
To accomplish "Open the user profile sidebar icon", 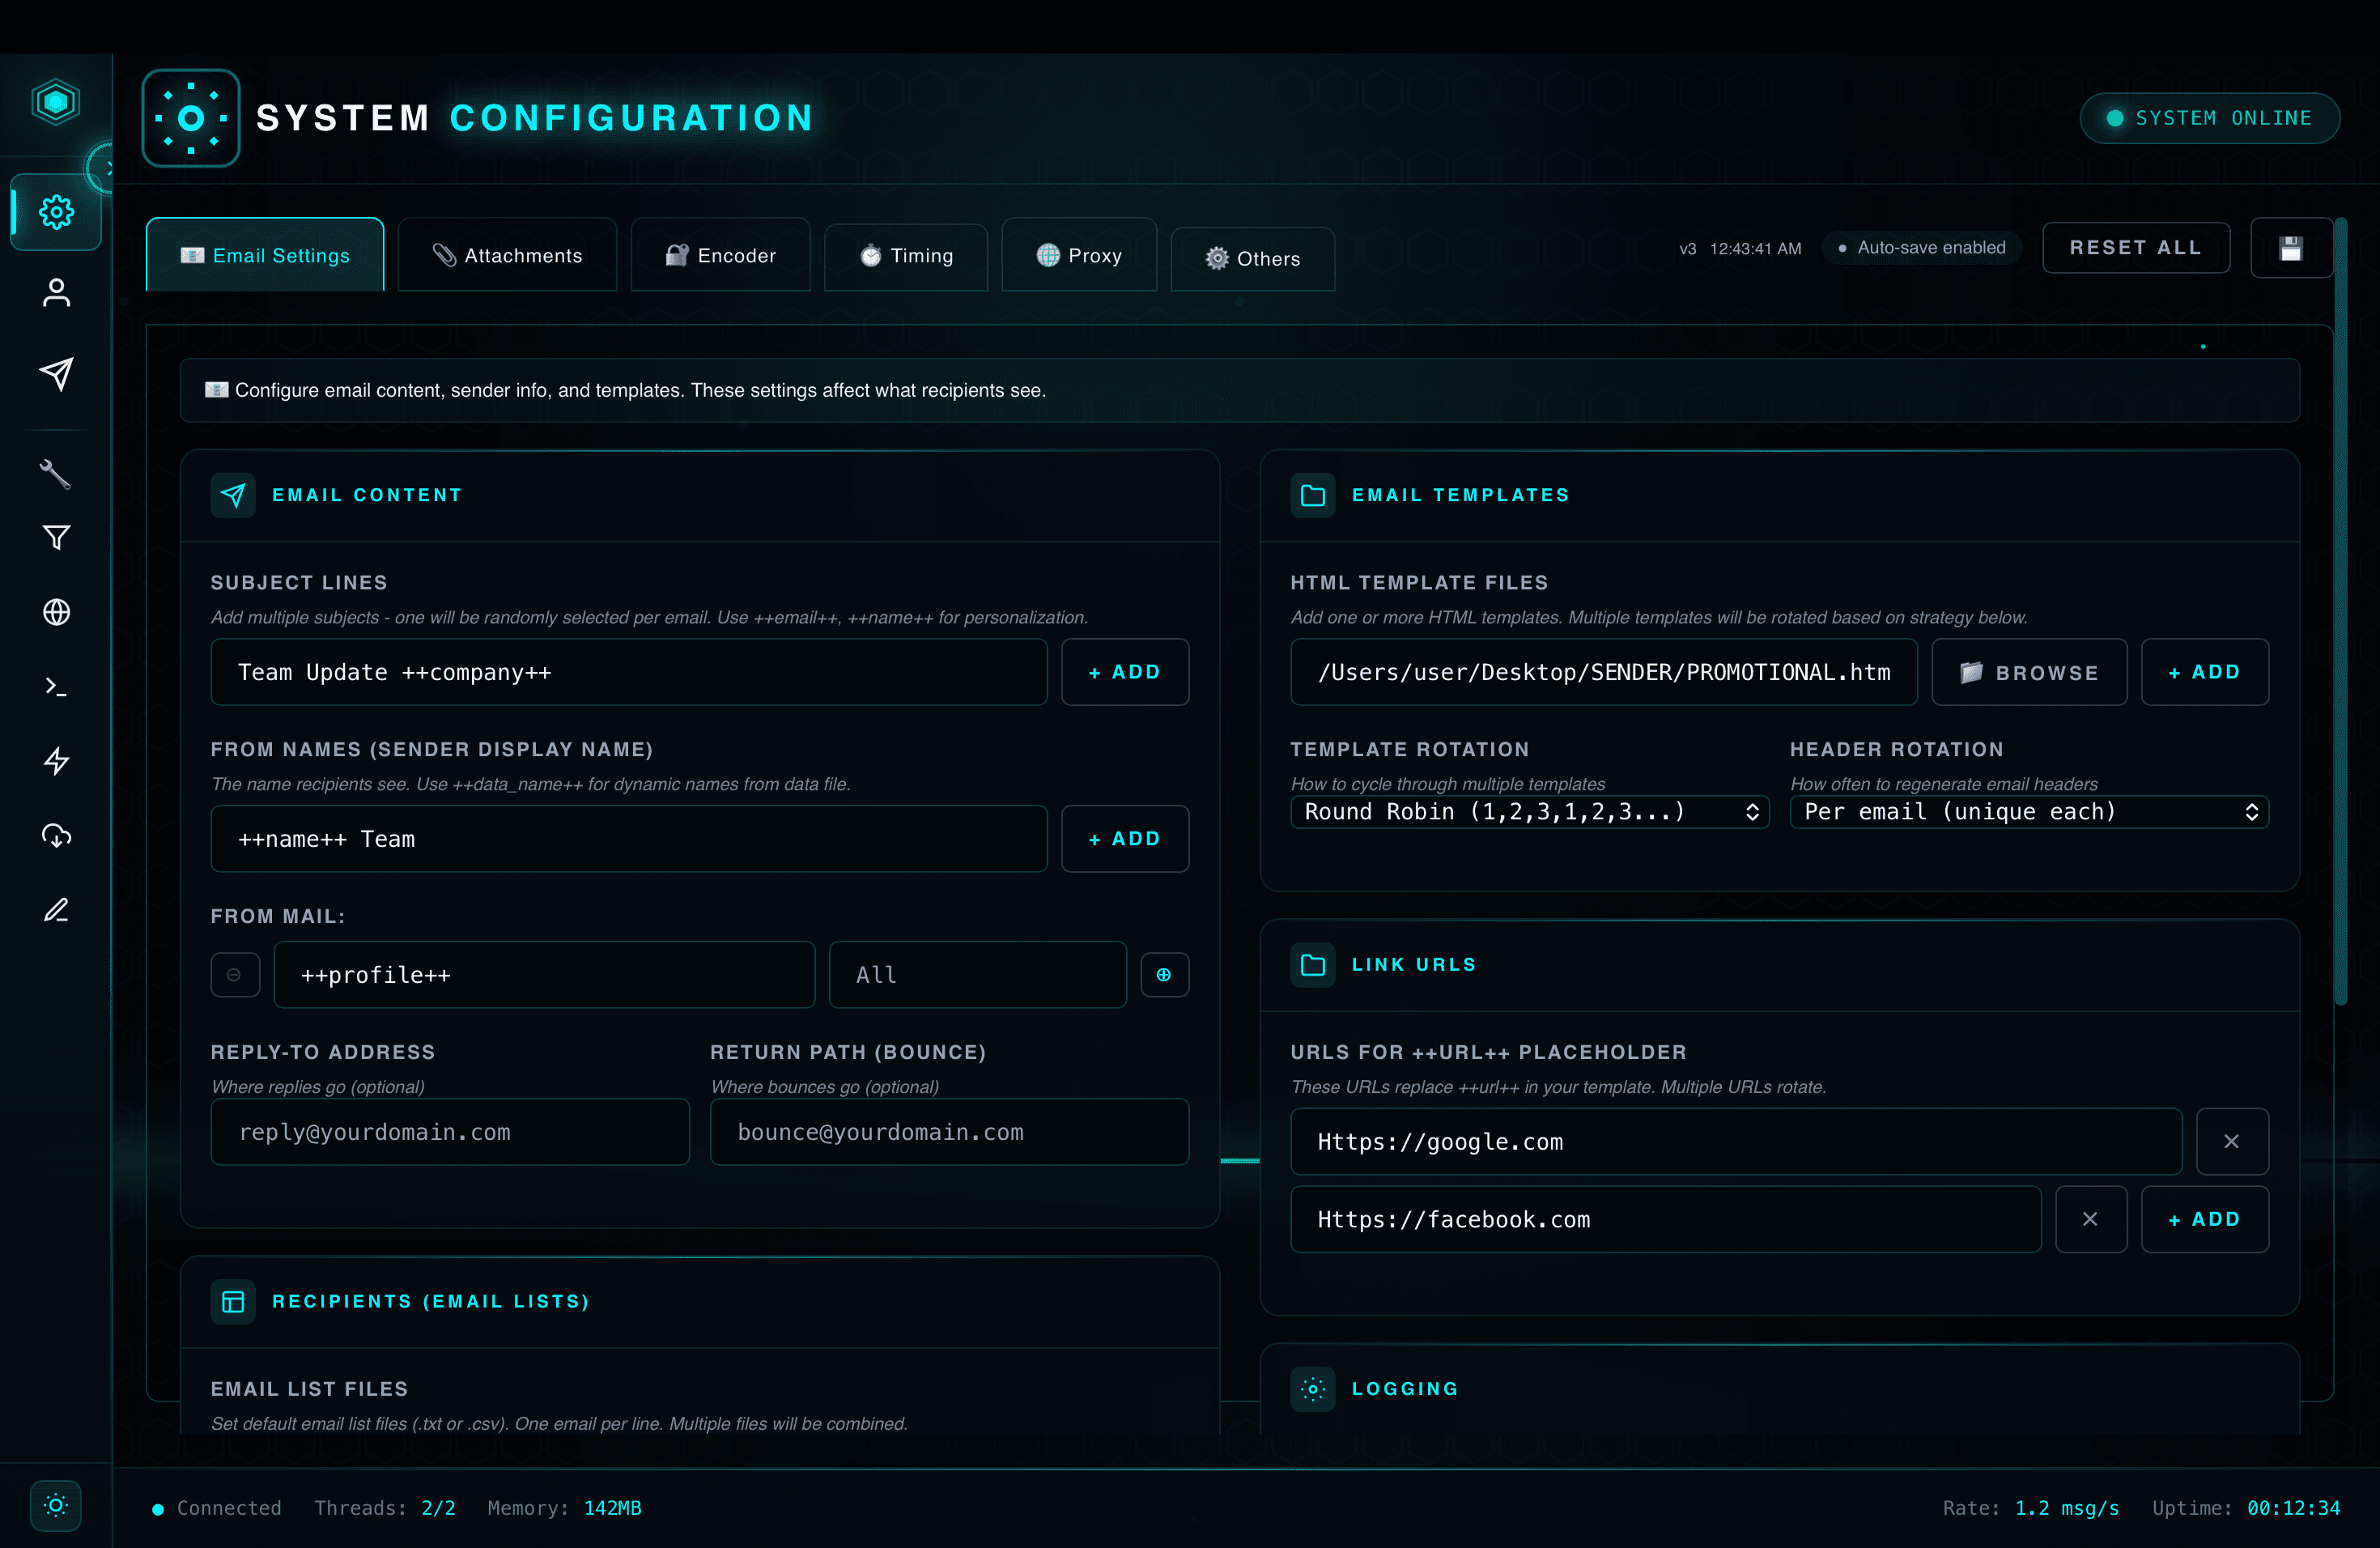I will (x=56, y=292).
